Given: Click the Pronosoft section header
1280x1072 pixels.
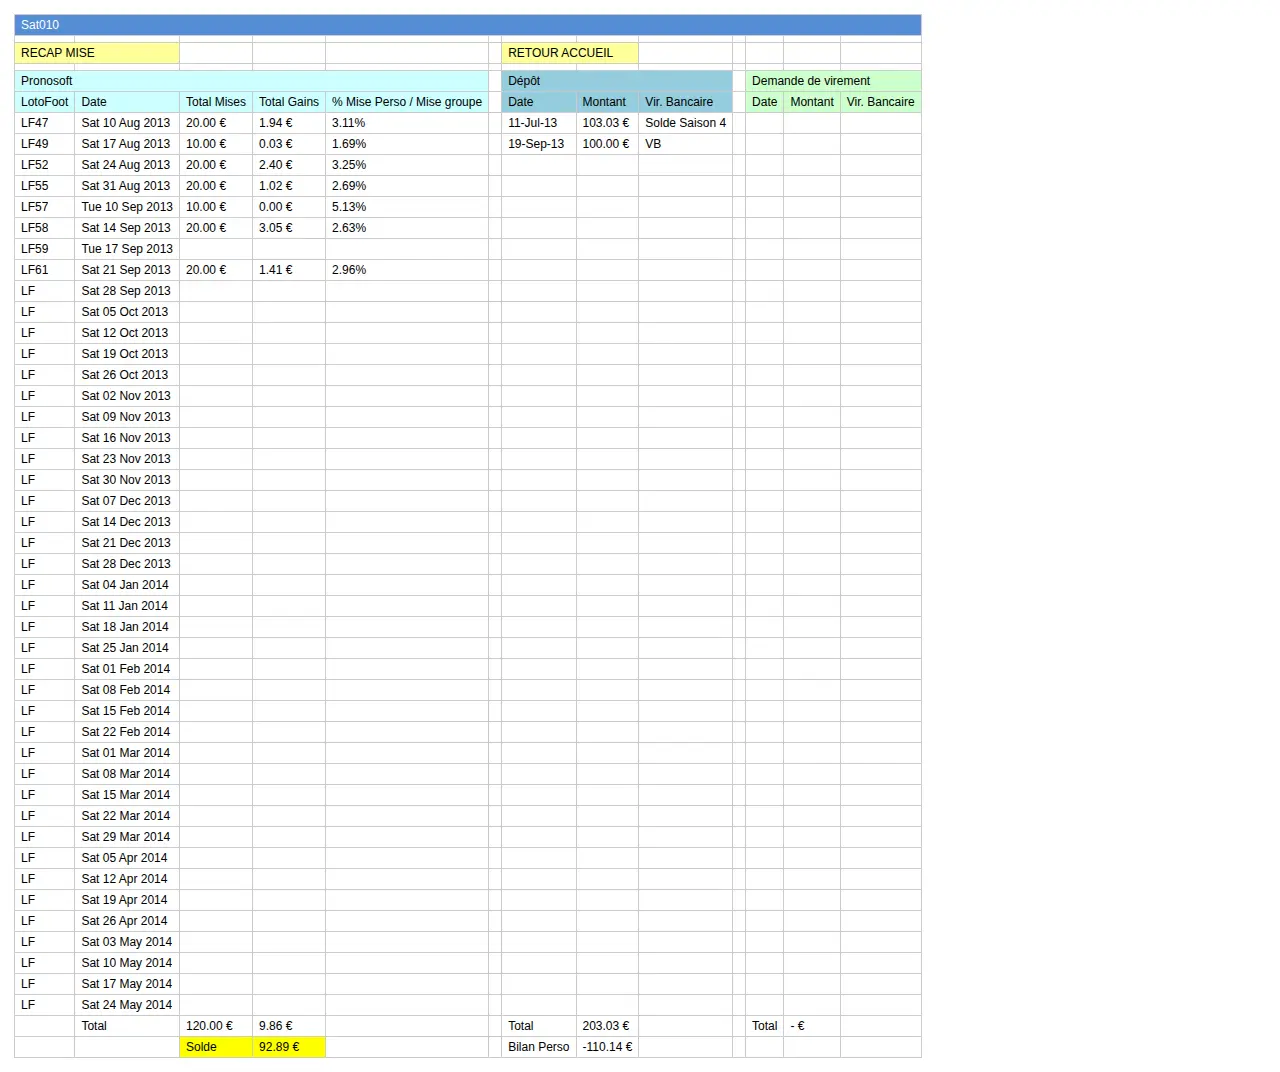Looking at the screenshot, I should 251,81.
